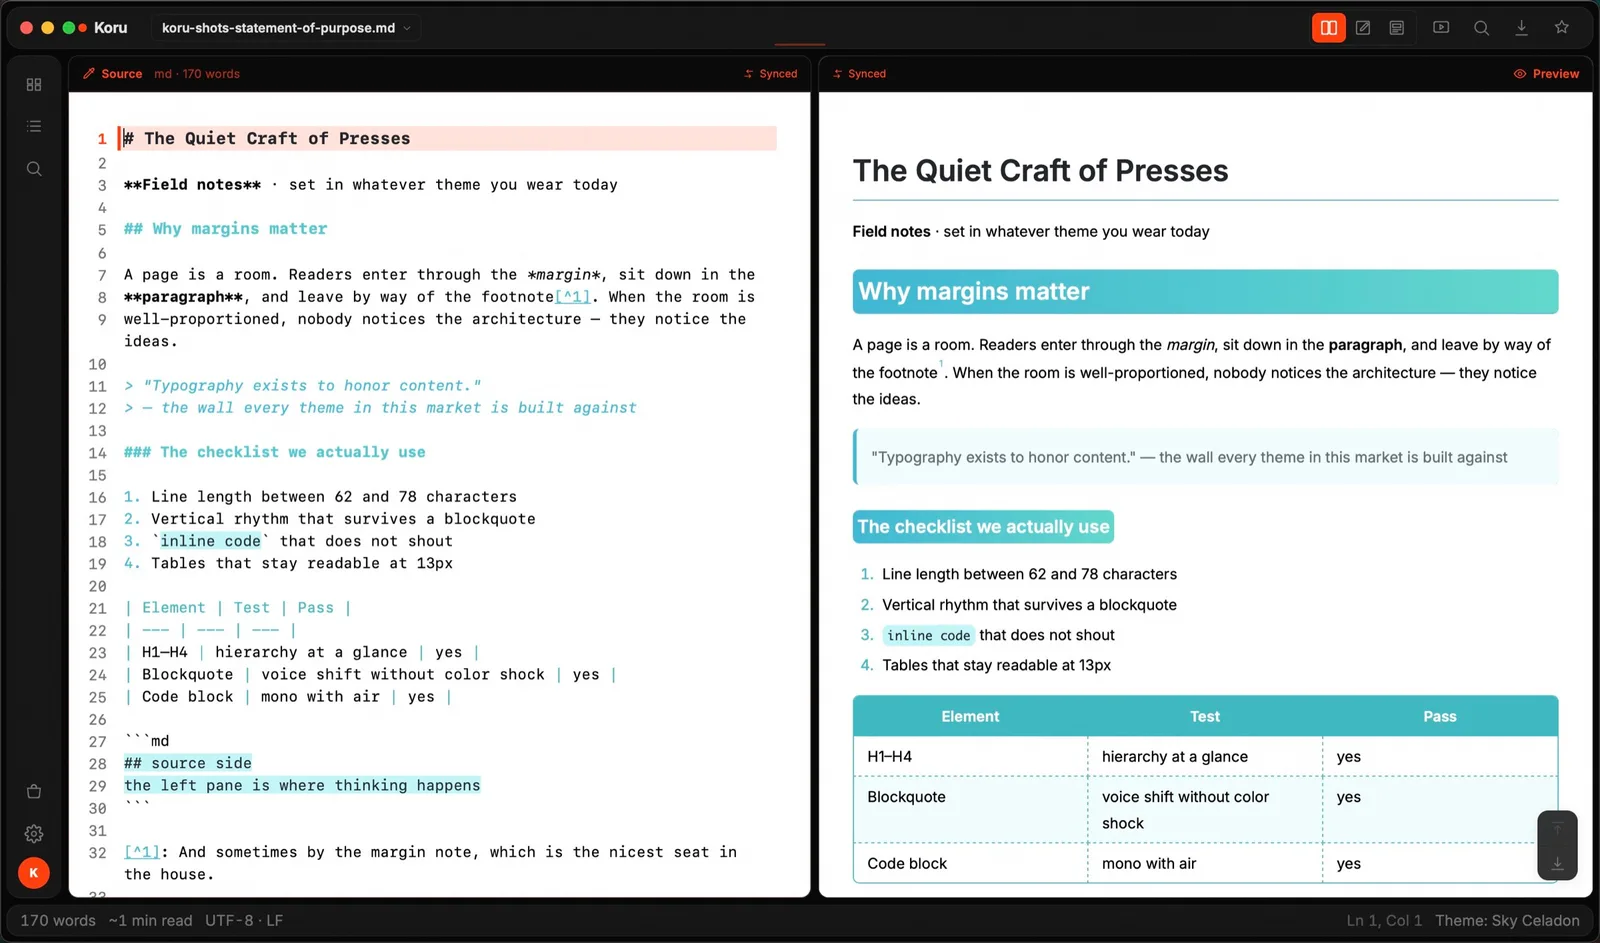Click 170 words in the status bar
Image resolution: width=1600 pixels, height=943 pixels.
coord(58,921)
